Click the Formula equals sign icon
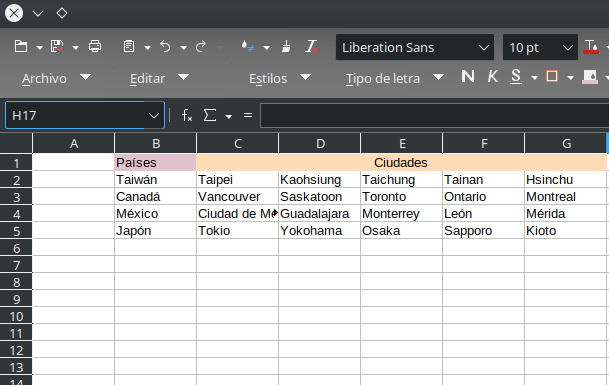 [x=248, y=115]
